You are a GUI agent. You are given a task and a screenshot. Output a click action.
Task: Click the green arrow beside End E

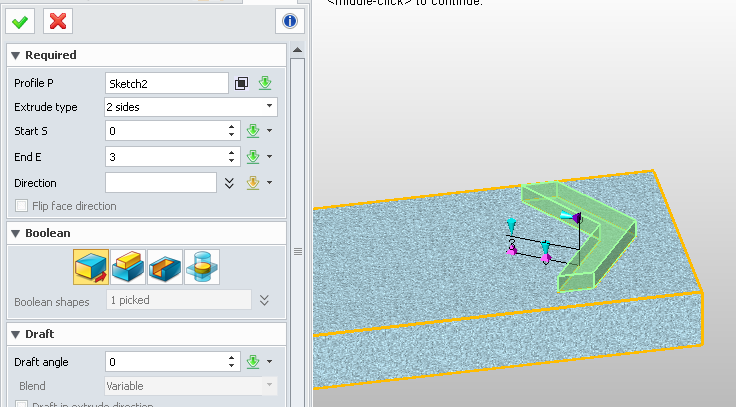[253, 157]
